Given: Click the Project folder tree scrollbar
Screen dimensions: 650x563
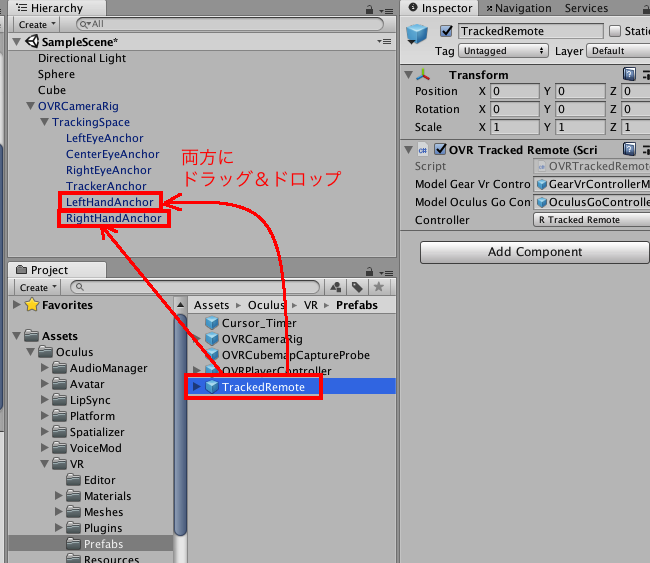Looking at the screenshot, I should coord(180,425).
